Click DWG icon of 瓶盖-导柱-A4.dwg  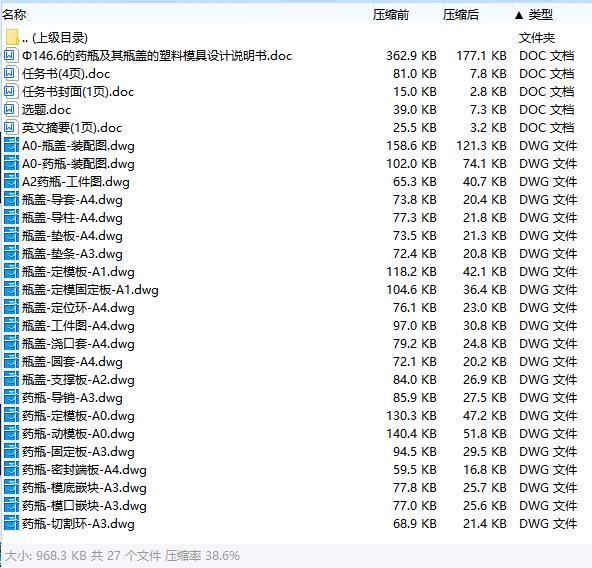[x=11, y=218]
